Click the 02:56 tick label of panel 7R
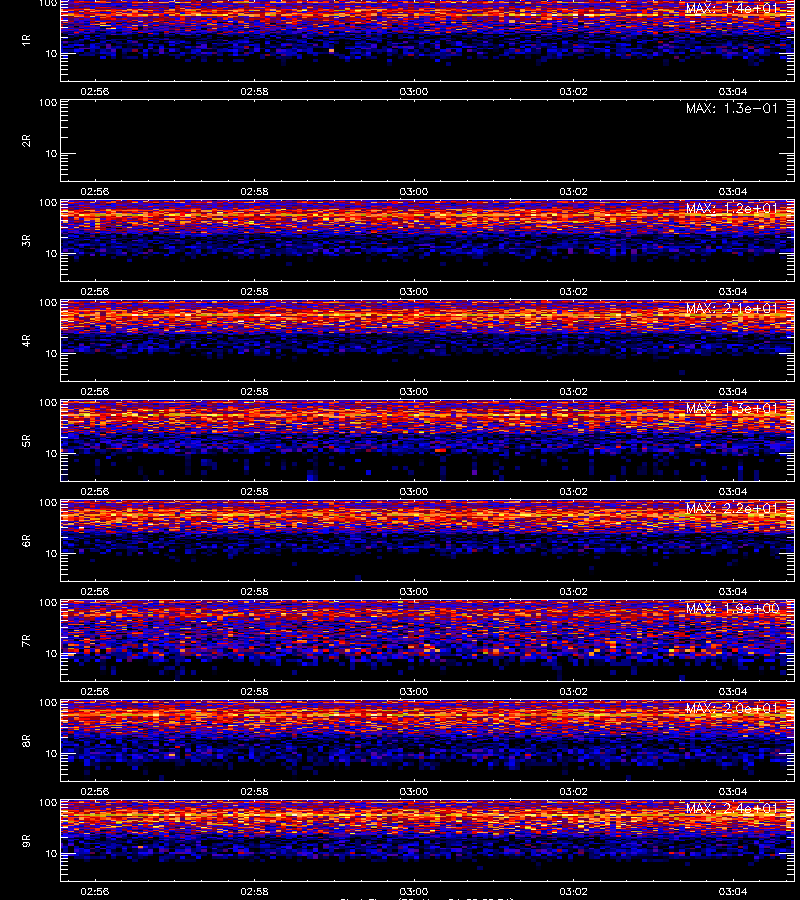 [x=95, y=691]
